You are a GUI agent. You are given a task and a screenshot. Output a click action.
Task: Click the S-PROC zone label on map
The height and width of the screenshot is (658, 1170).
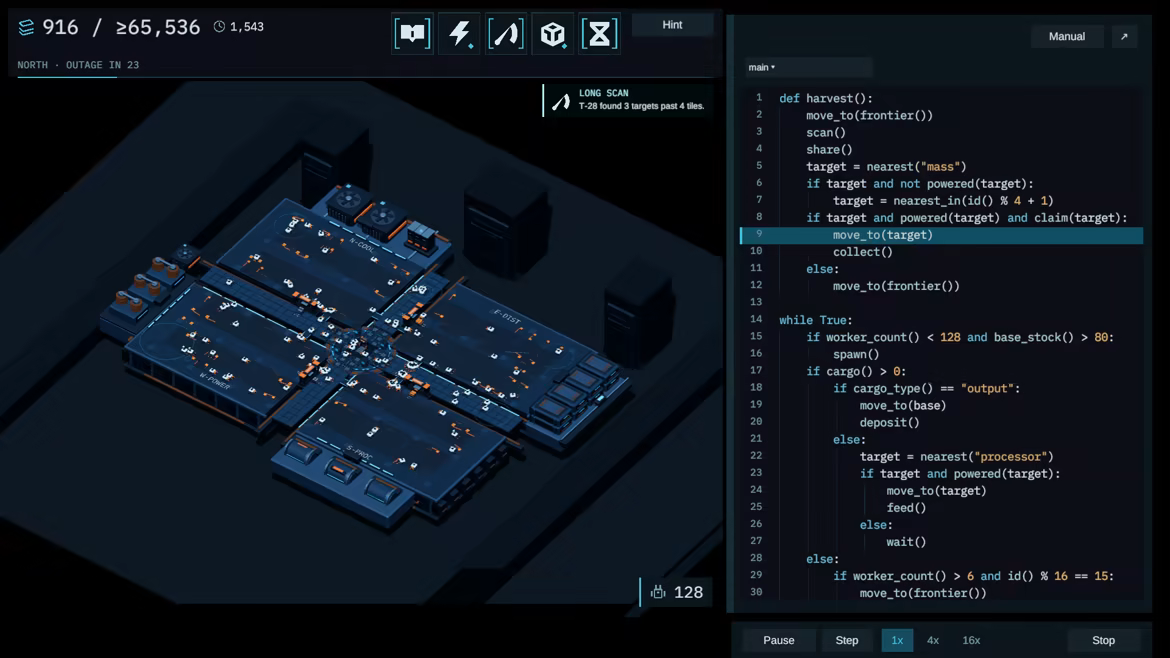360,452
